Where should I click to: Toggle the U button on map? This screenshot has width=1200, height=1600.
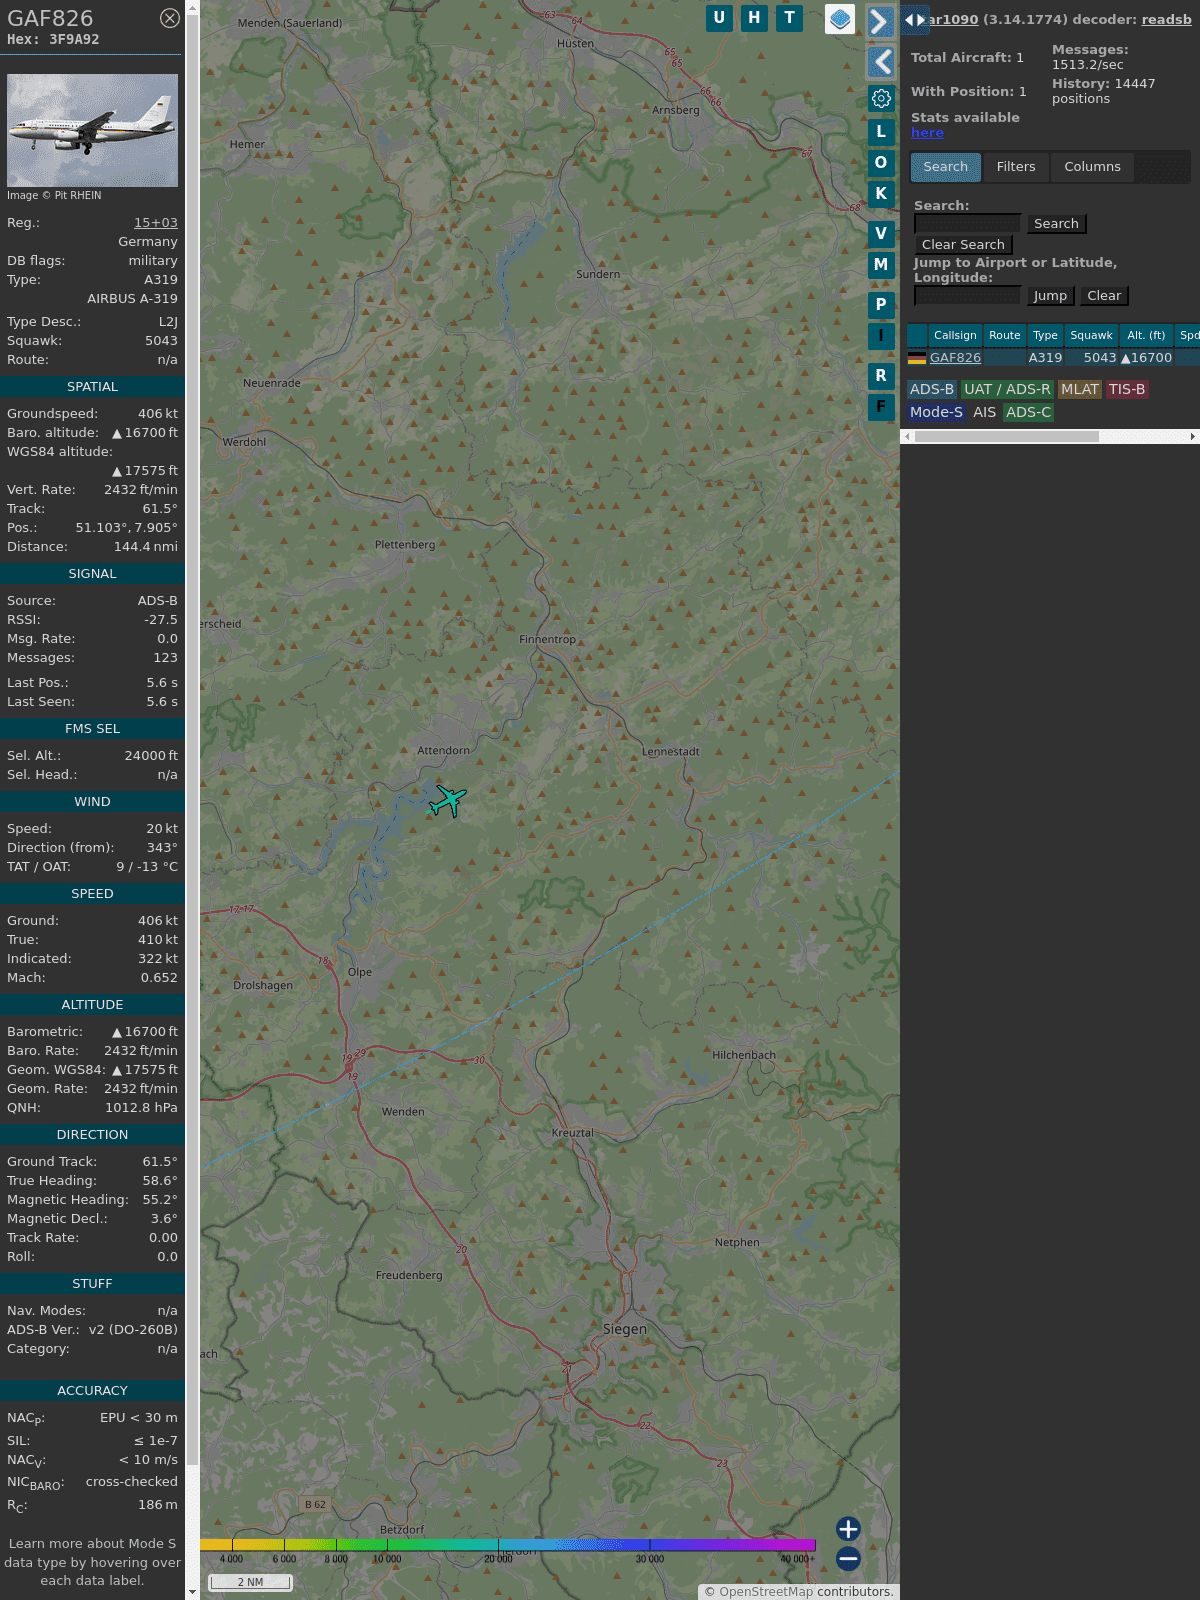tap(719, 18)
